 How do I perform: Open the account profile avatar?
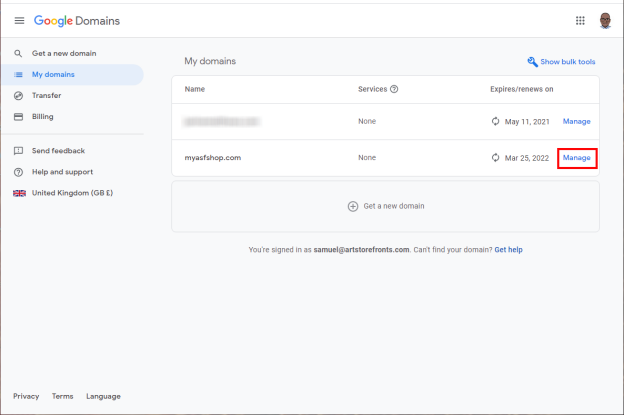coord(605,21)
